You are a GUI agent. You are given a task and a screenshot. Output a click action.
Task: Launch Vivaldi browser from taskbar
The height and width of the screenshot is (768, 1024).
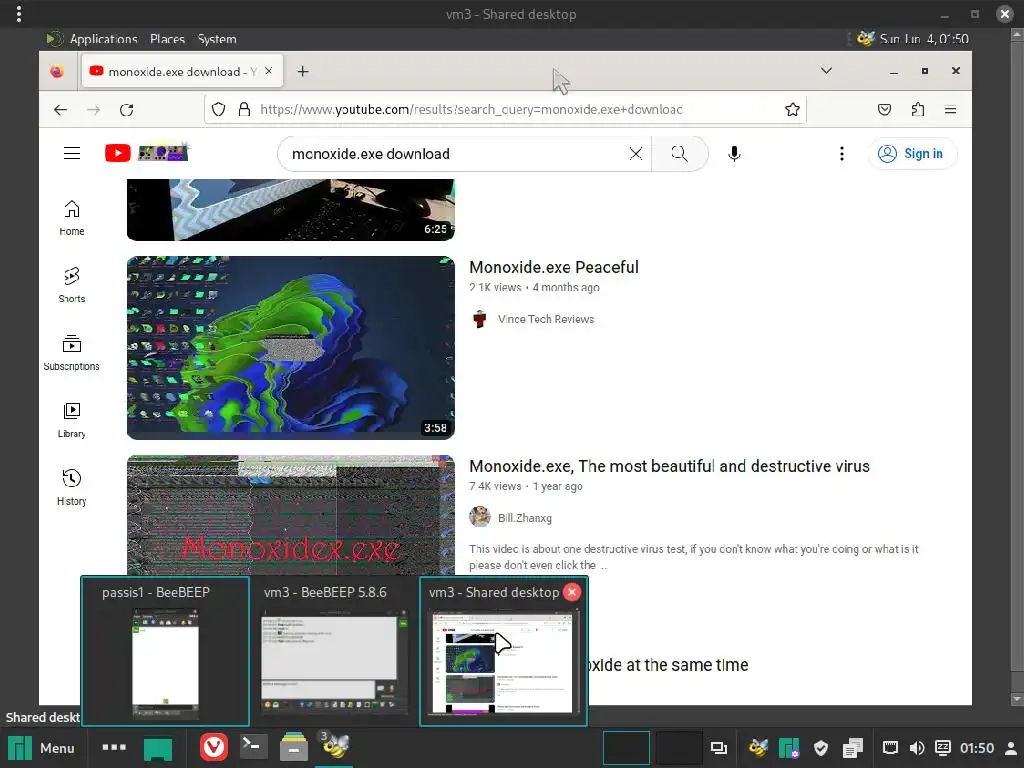point(214,747)
